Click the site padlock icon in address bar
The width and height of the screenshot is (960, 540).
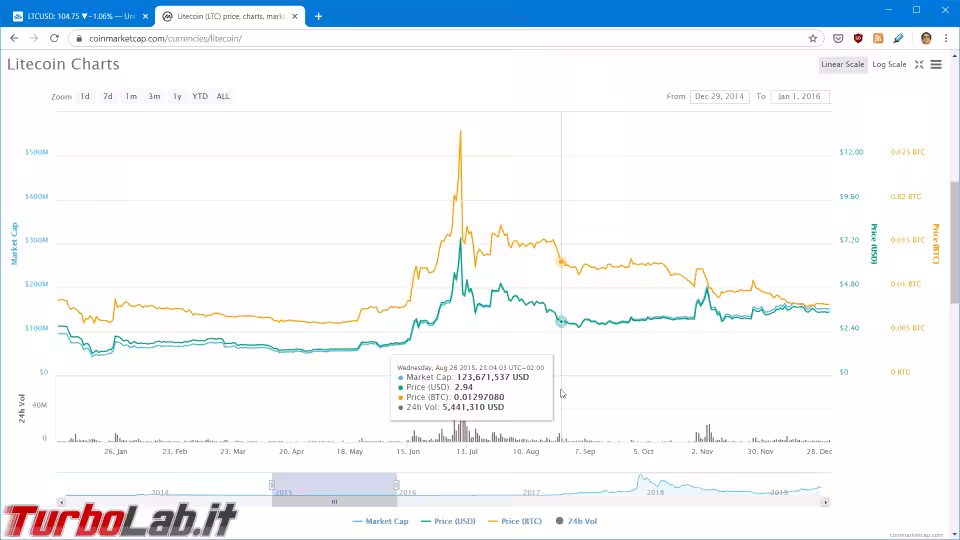pos(78,39)
